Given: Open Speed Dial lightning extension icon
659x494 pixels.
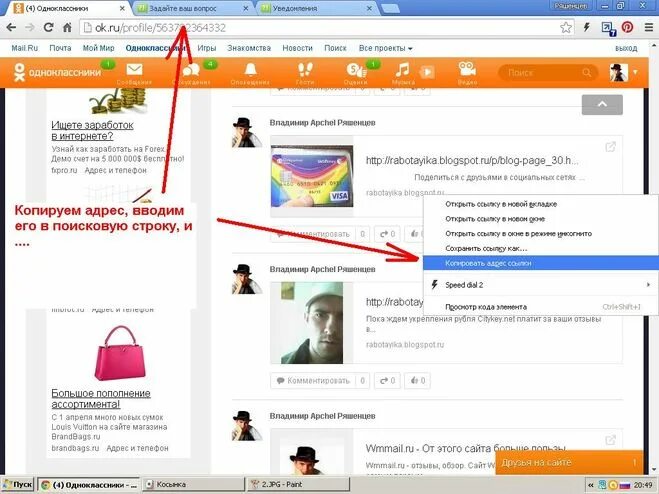Looking at the screenshot, I should (587, 28).
